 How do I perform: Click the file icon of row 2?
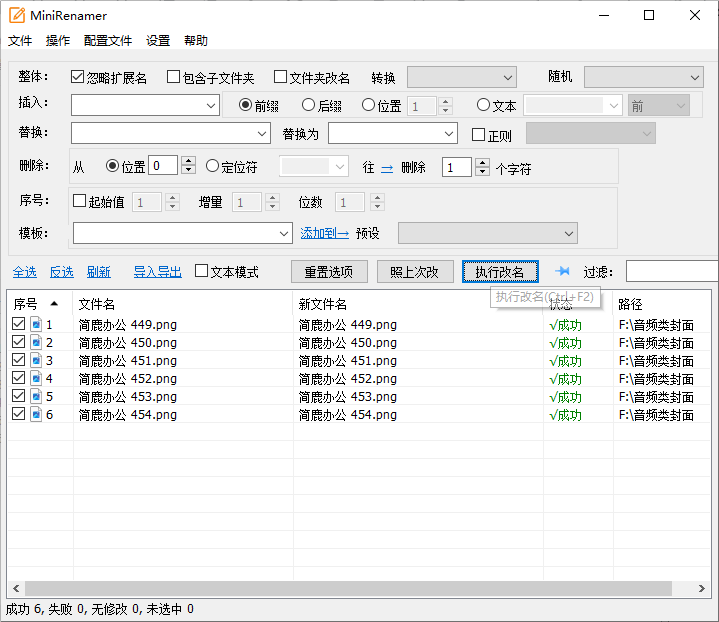(36, 342)
